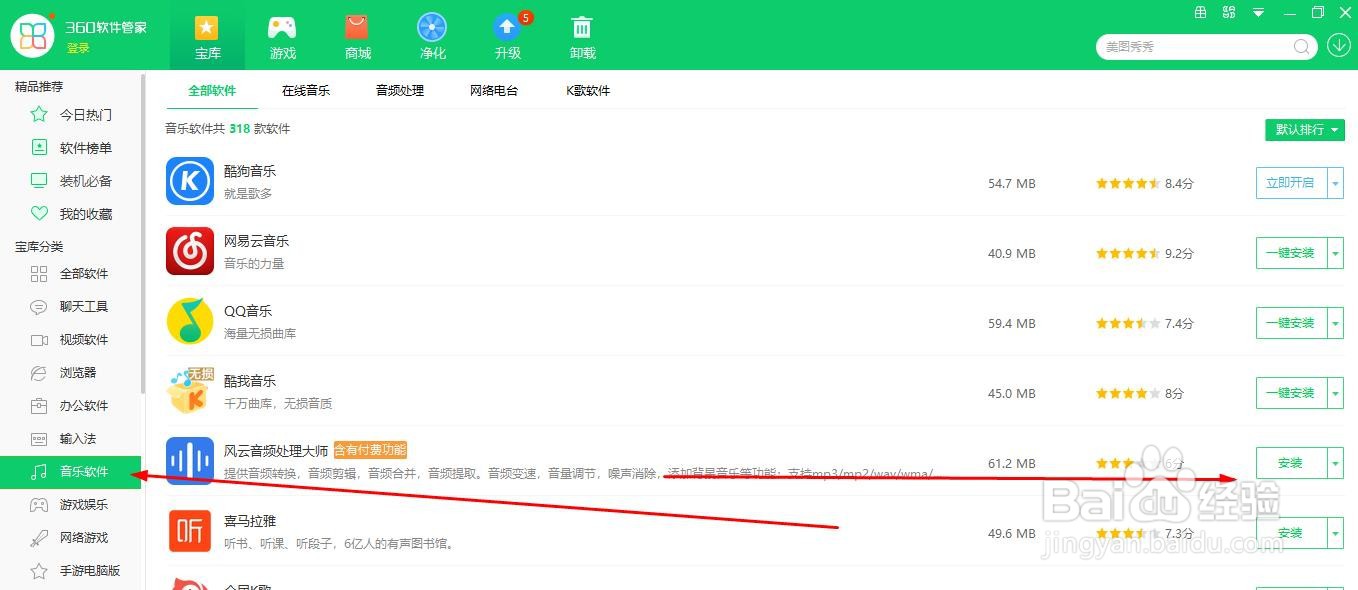Select 我的收藏 in sidebar
The image size is (1358, 590).
71,214
